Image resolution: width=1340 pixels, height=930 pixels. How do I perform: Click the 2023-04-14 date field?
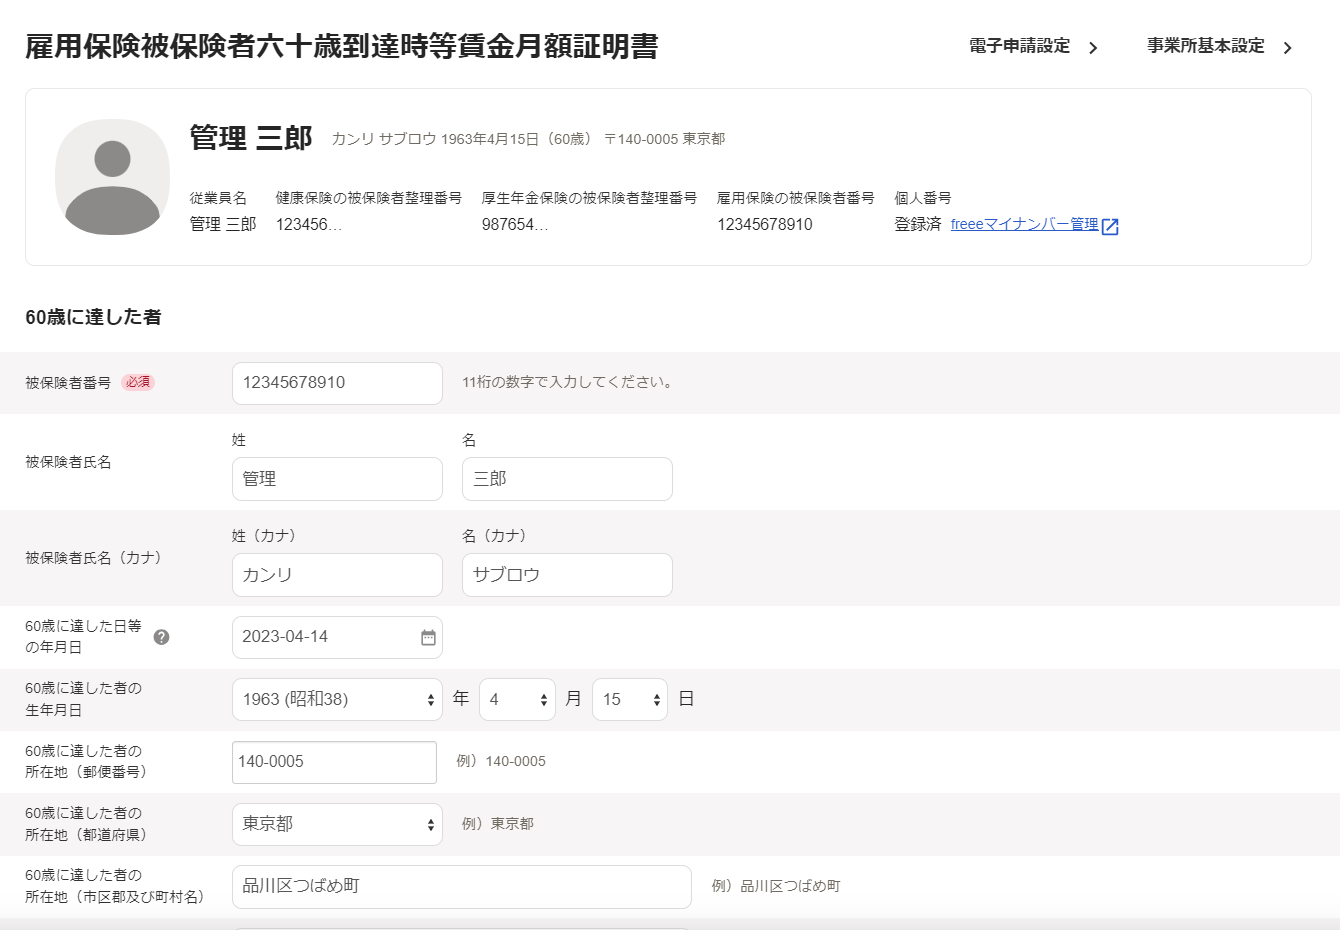point(337,637)
